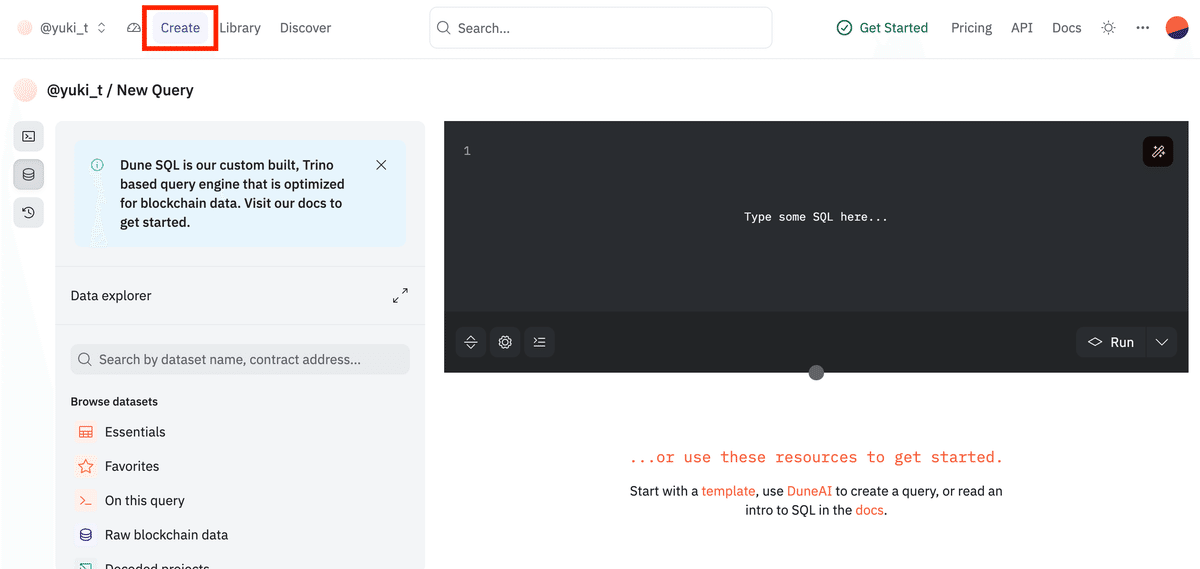This screenshot has height=569, width=1200.
Task: Open the Get Started checklist
Action: (x=882, y=28)
